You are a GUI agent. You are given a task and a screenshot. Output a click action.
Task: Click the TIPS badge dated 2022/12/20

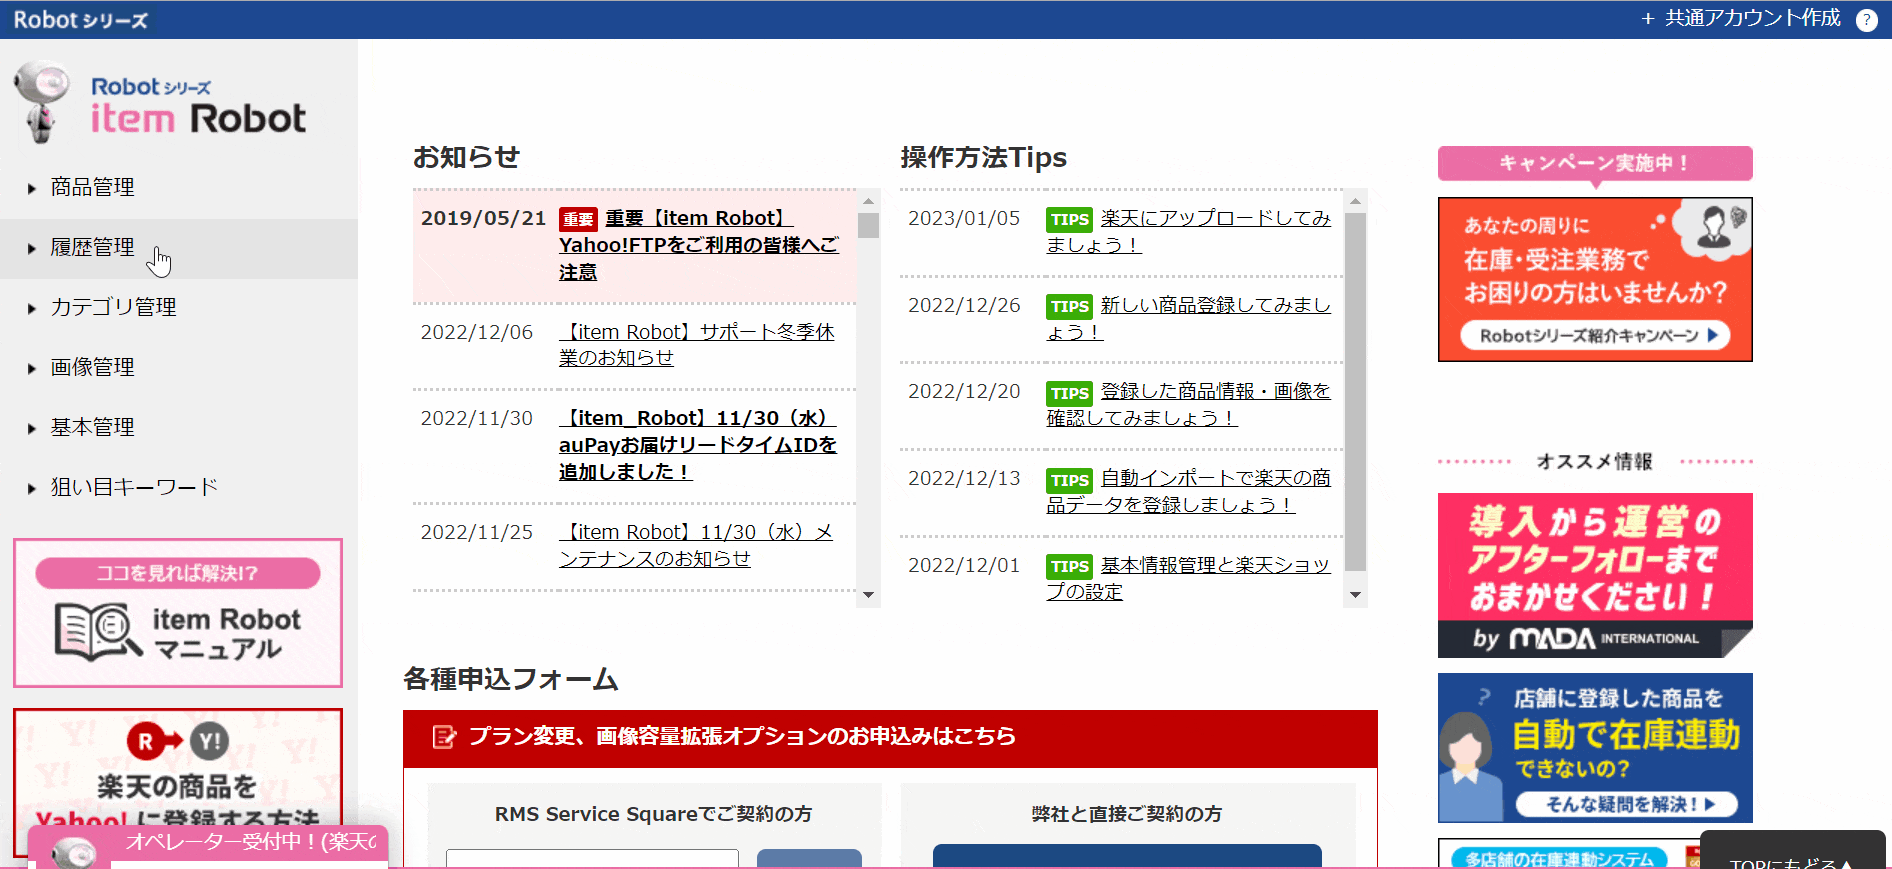[1069, 394]
